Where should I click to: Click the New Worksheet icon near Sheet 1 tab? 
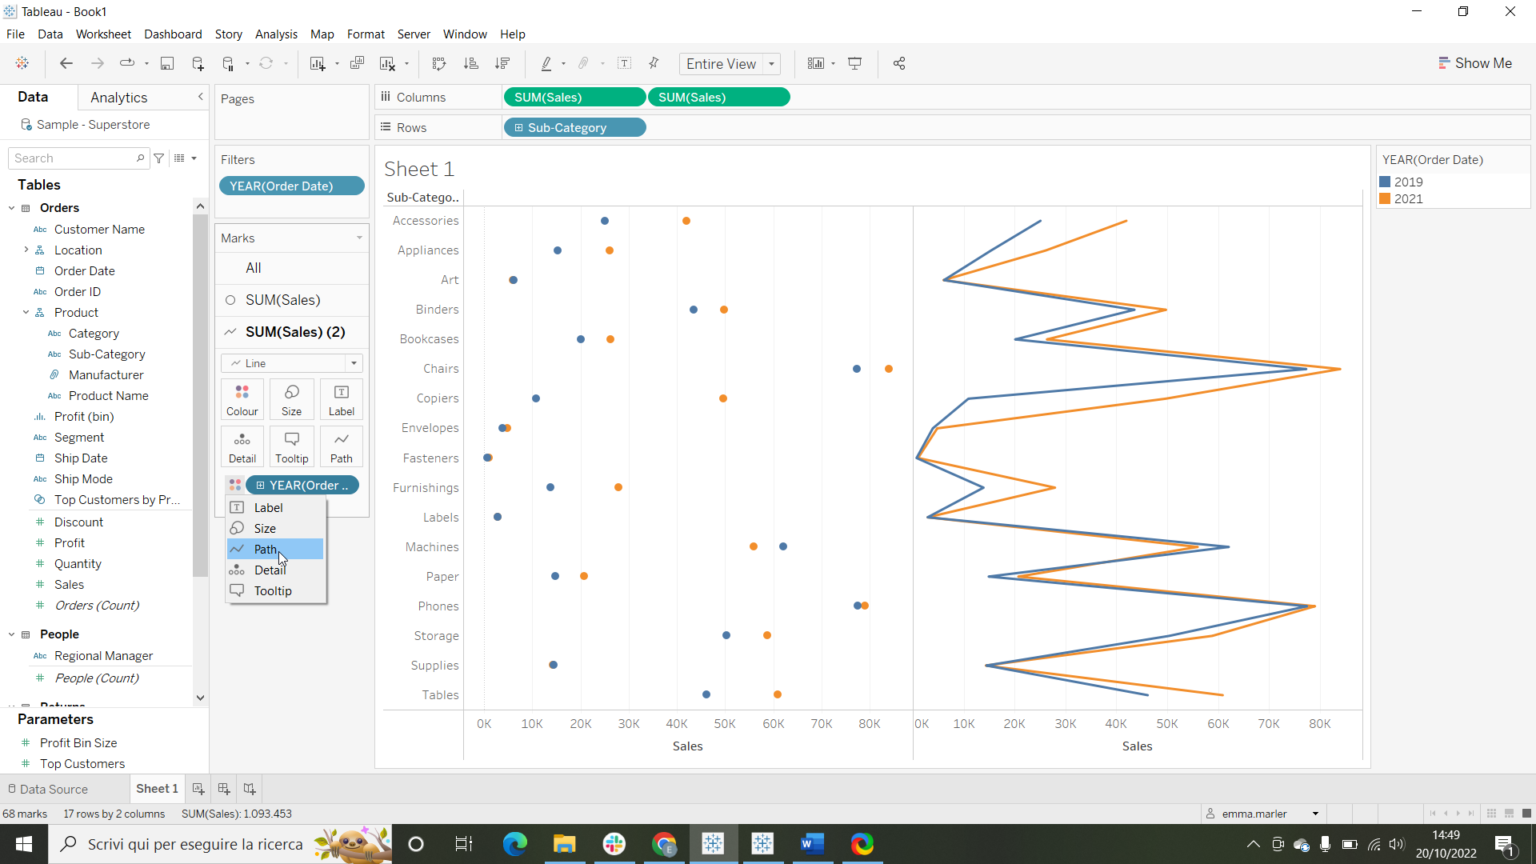pos(198,789)
